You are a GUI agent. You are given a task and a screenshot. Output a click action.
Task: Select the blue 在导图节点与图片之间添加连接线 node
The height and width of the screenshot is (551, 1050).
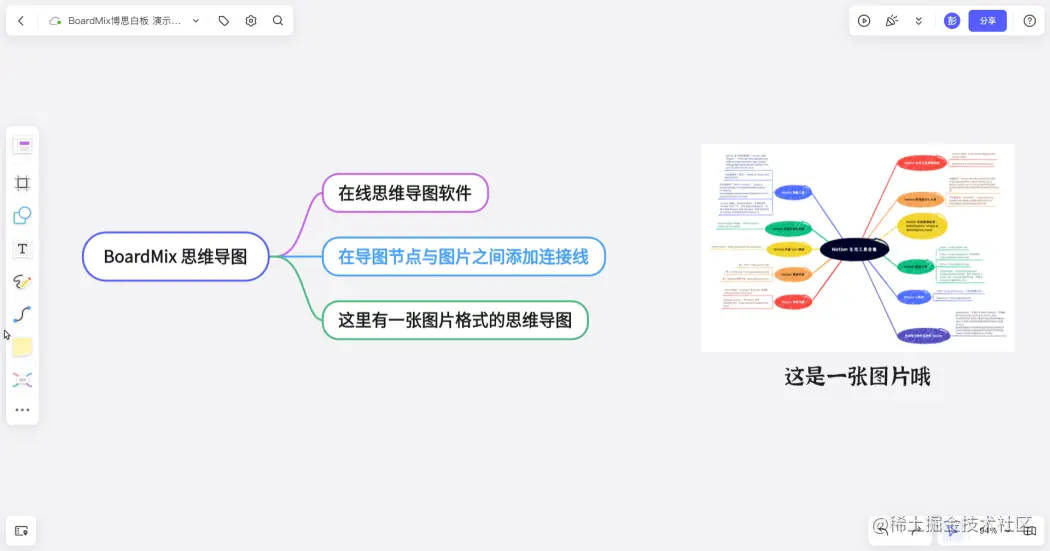point(463,256)
